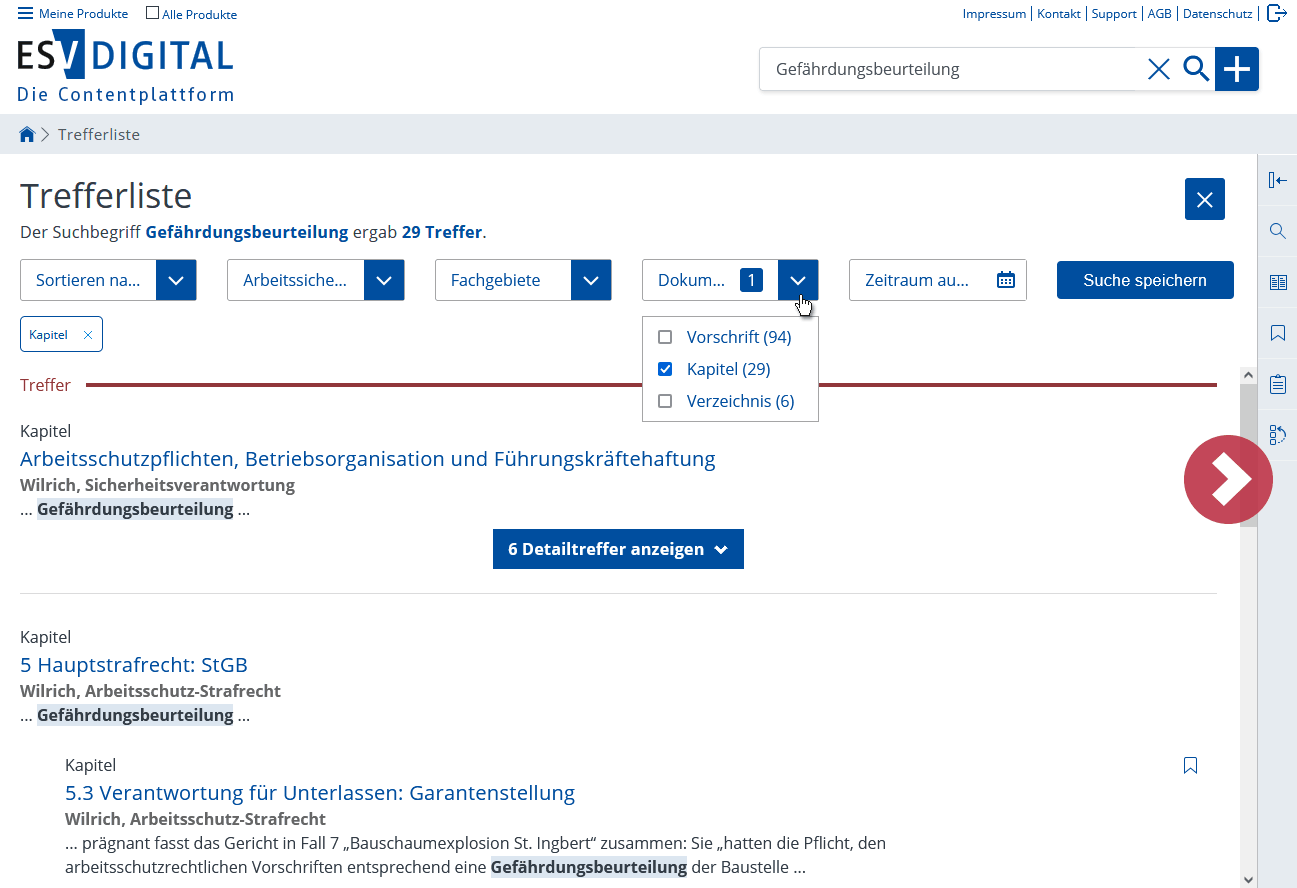The width and height of the screenshot is (1297, 888).
Task: Collapse the right sidebar panel
Action: 1277,180
